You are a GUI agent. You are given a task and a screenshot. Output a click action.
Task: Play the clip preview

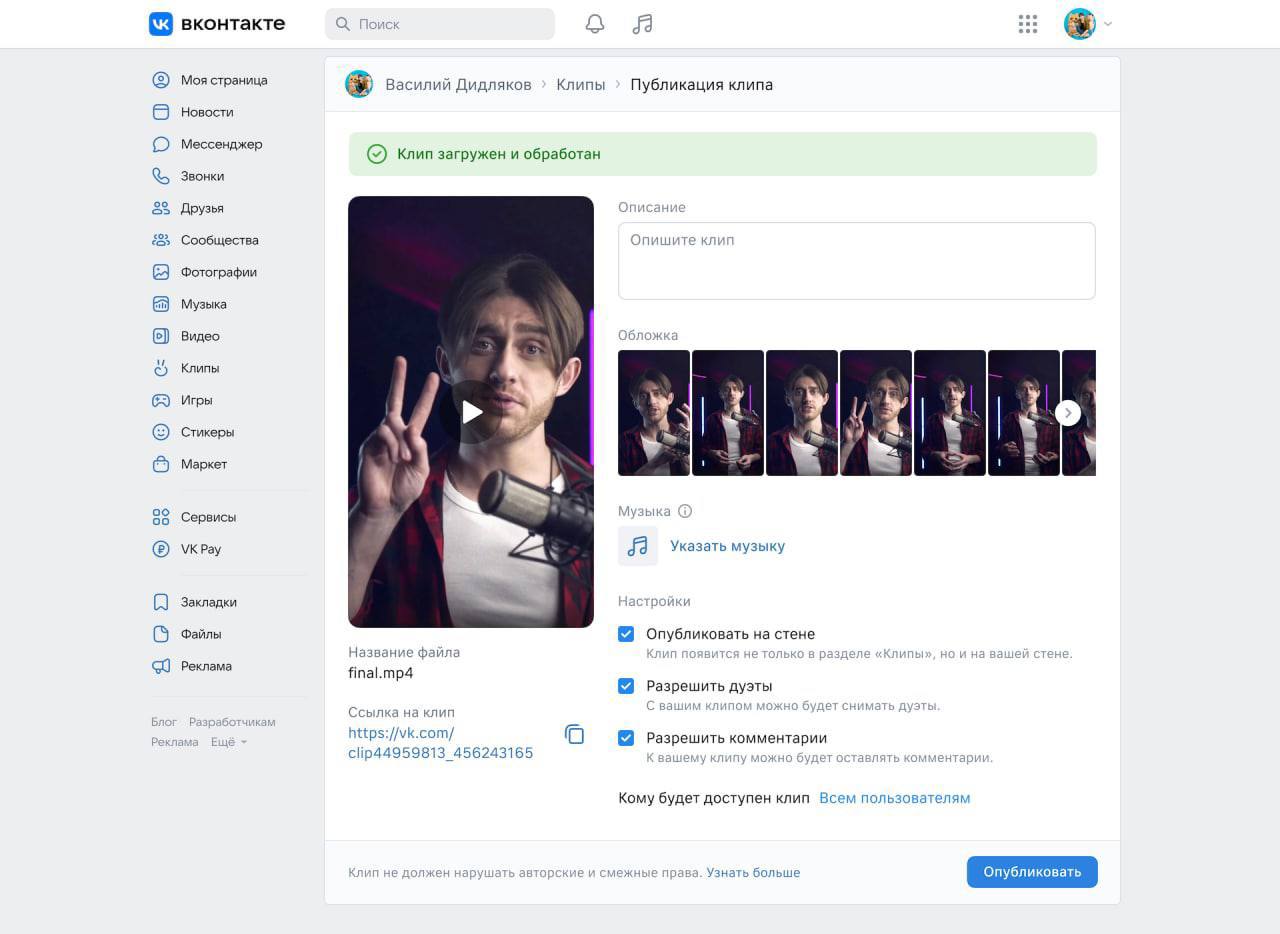click(x=471, y=412)
